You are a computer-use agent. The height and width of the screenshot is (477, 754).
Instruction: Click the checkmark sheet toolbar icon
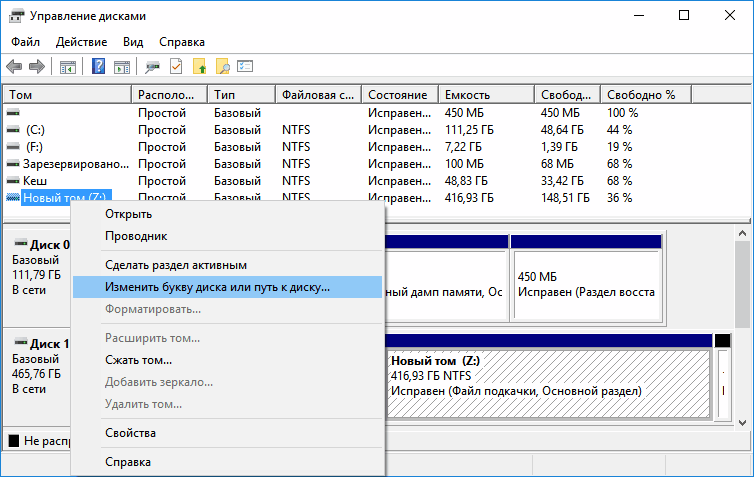[x=176, y=67]
